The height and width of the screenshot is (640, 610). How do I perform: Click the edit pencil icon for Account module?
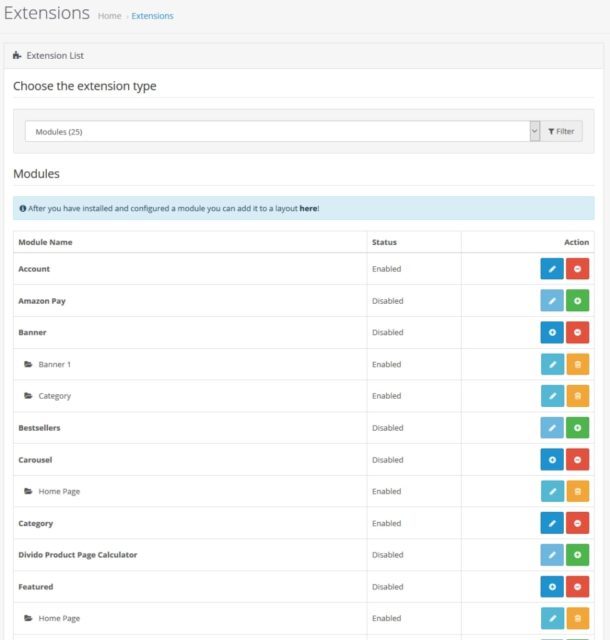point(552,269)
